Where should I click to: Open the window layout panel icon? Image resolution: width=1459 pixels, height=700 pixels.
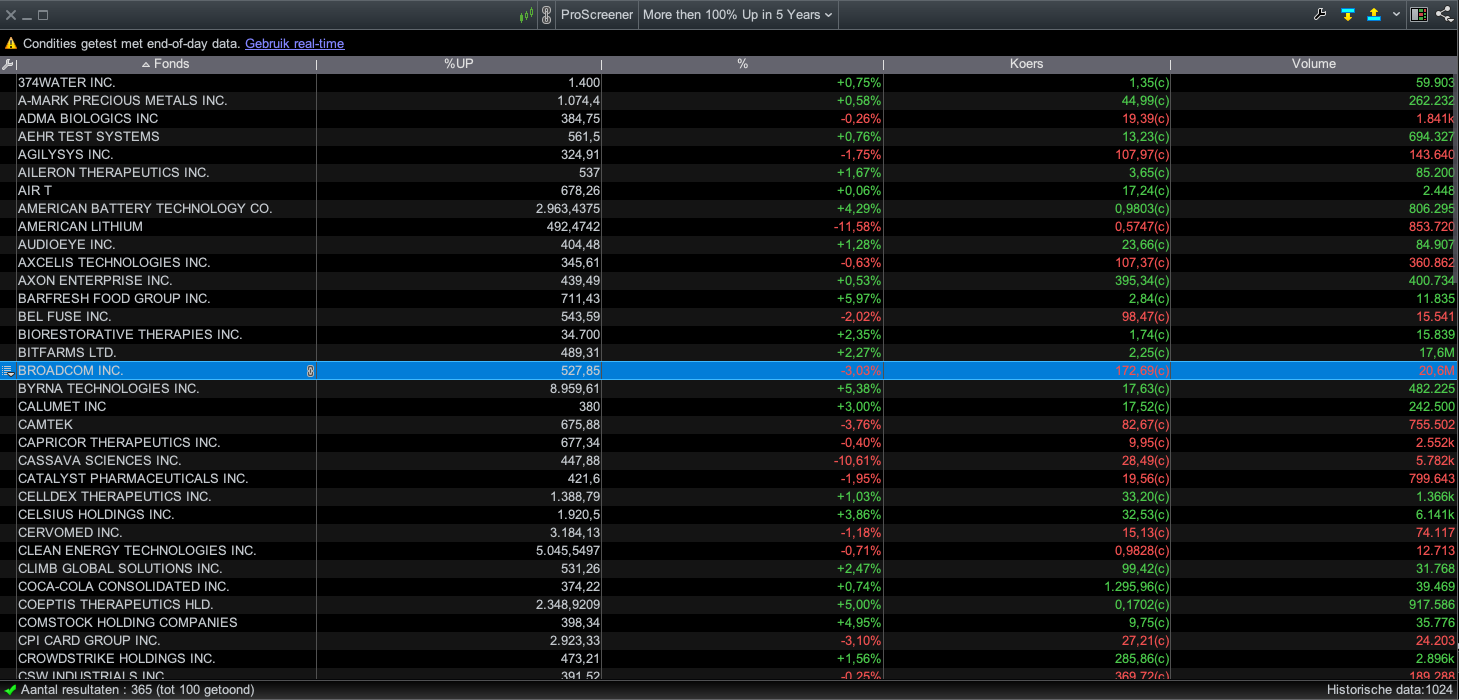tap(1419, 14)
